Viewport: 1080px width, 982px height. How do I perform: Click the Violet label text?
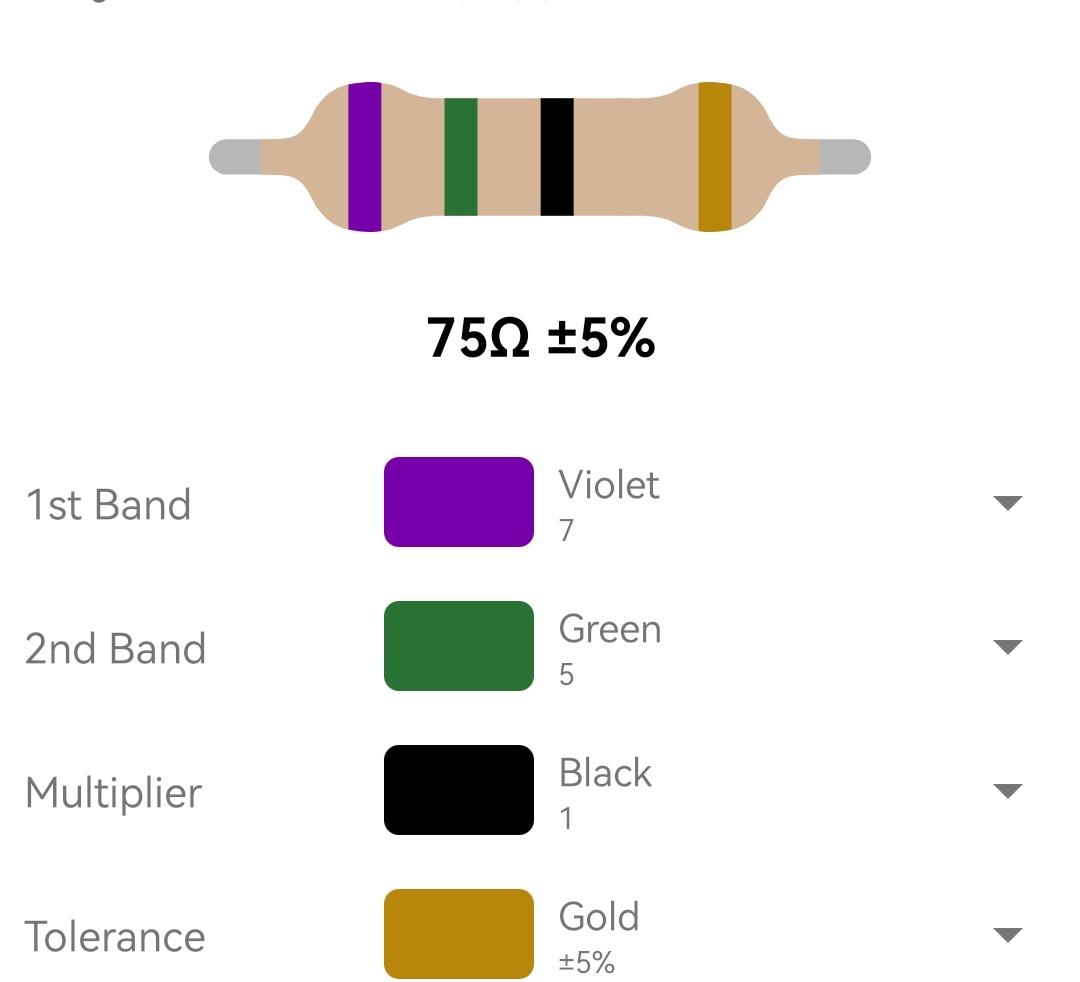click(x=609, y=485)
